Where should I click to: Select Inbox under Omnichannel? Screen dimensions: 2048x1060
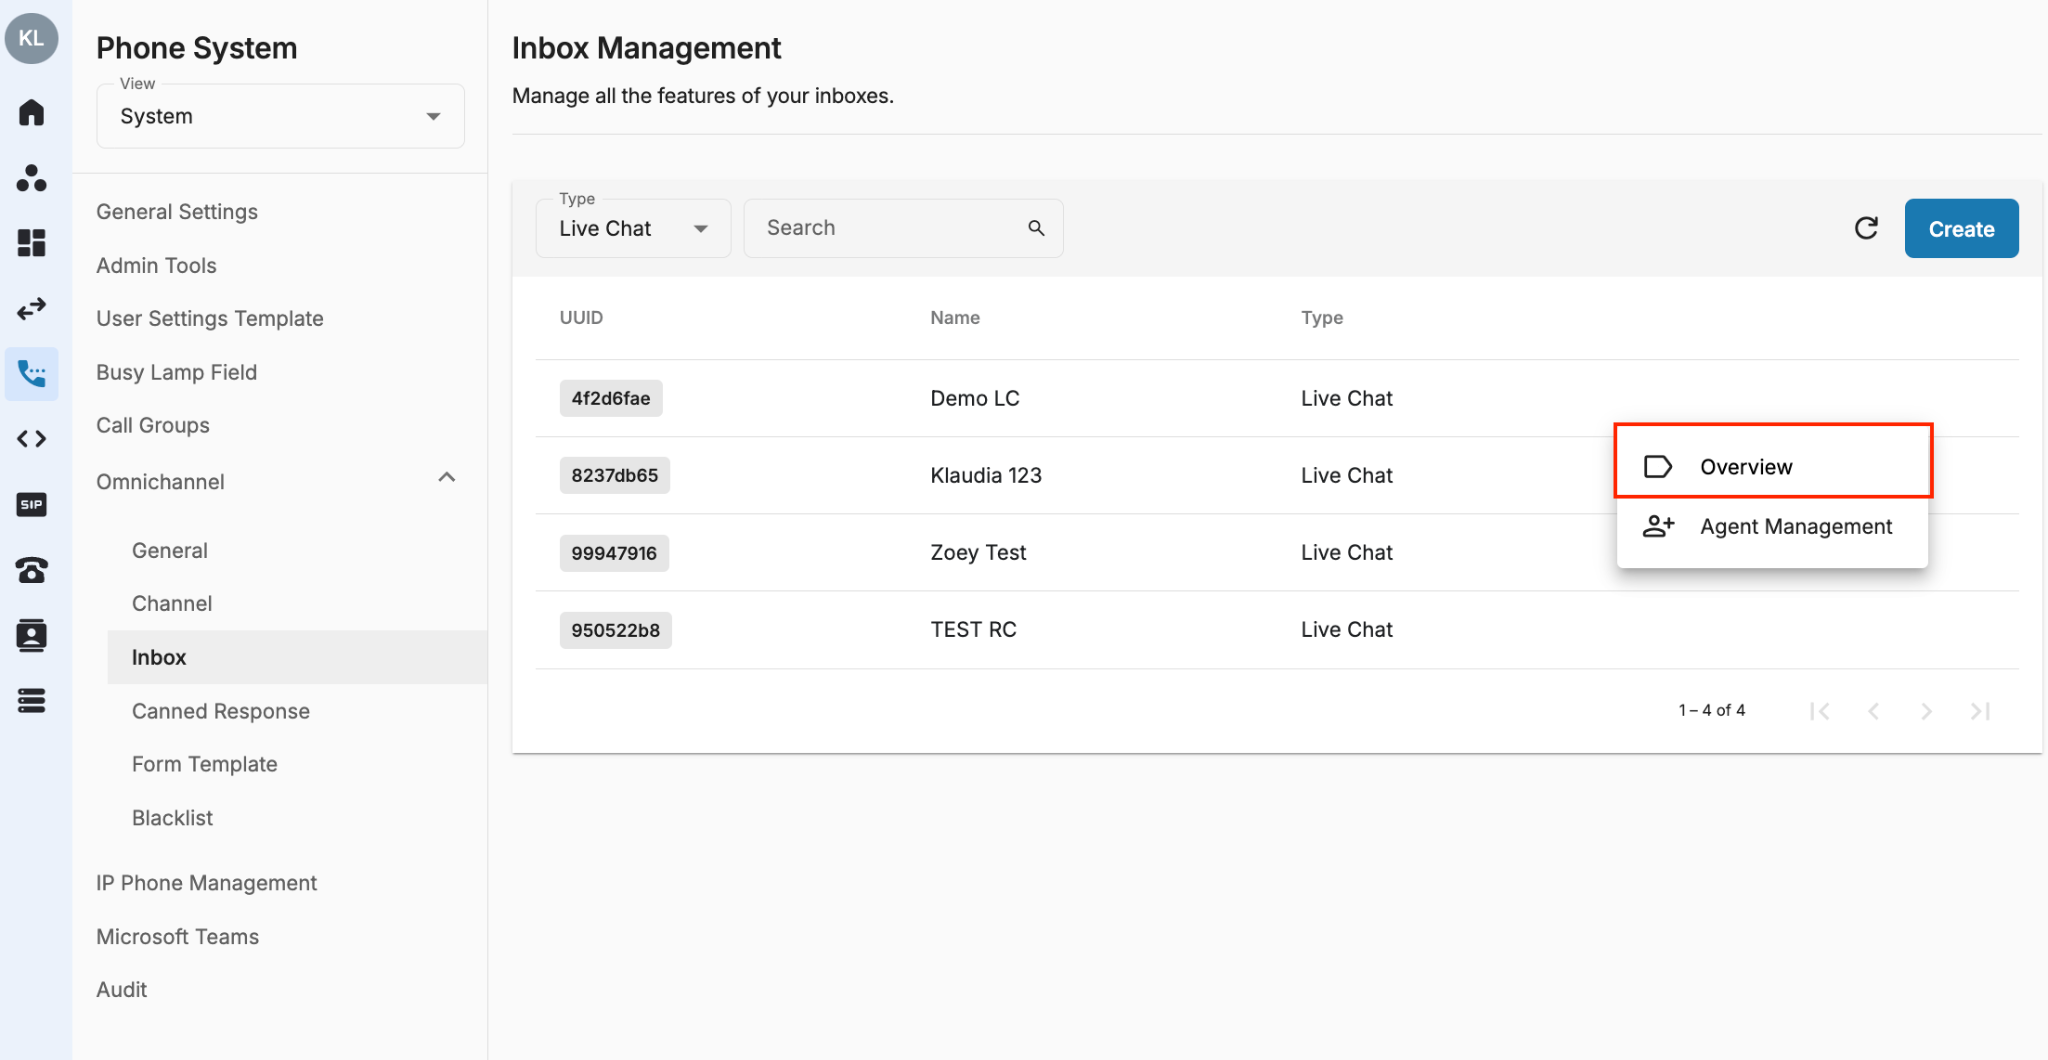[297, 657]
